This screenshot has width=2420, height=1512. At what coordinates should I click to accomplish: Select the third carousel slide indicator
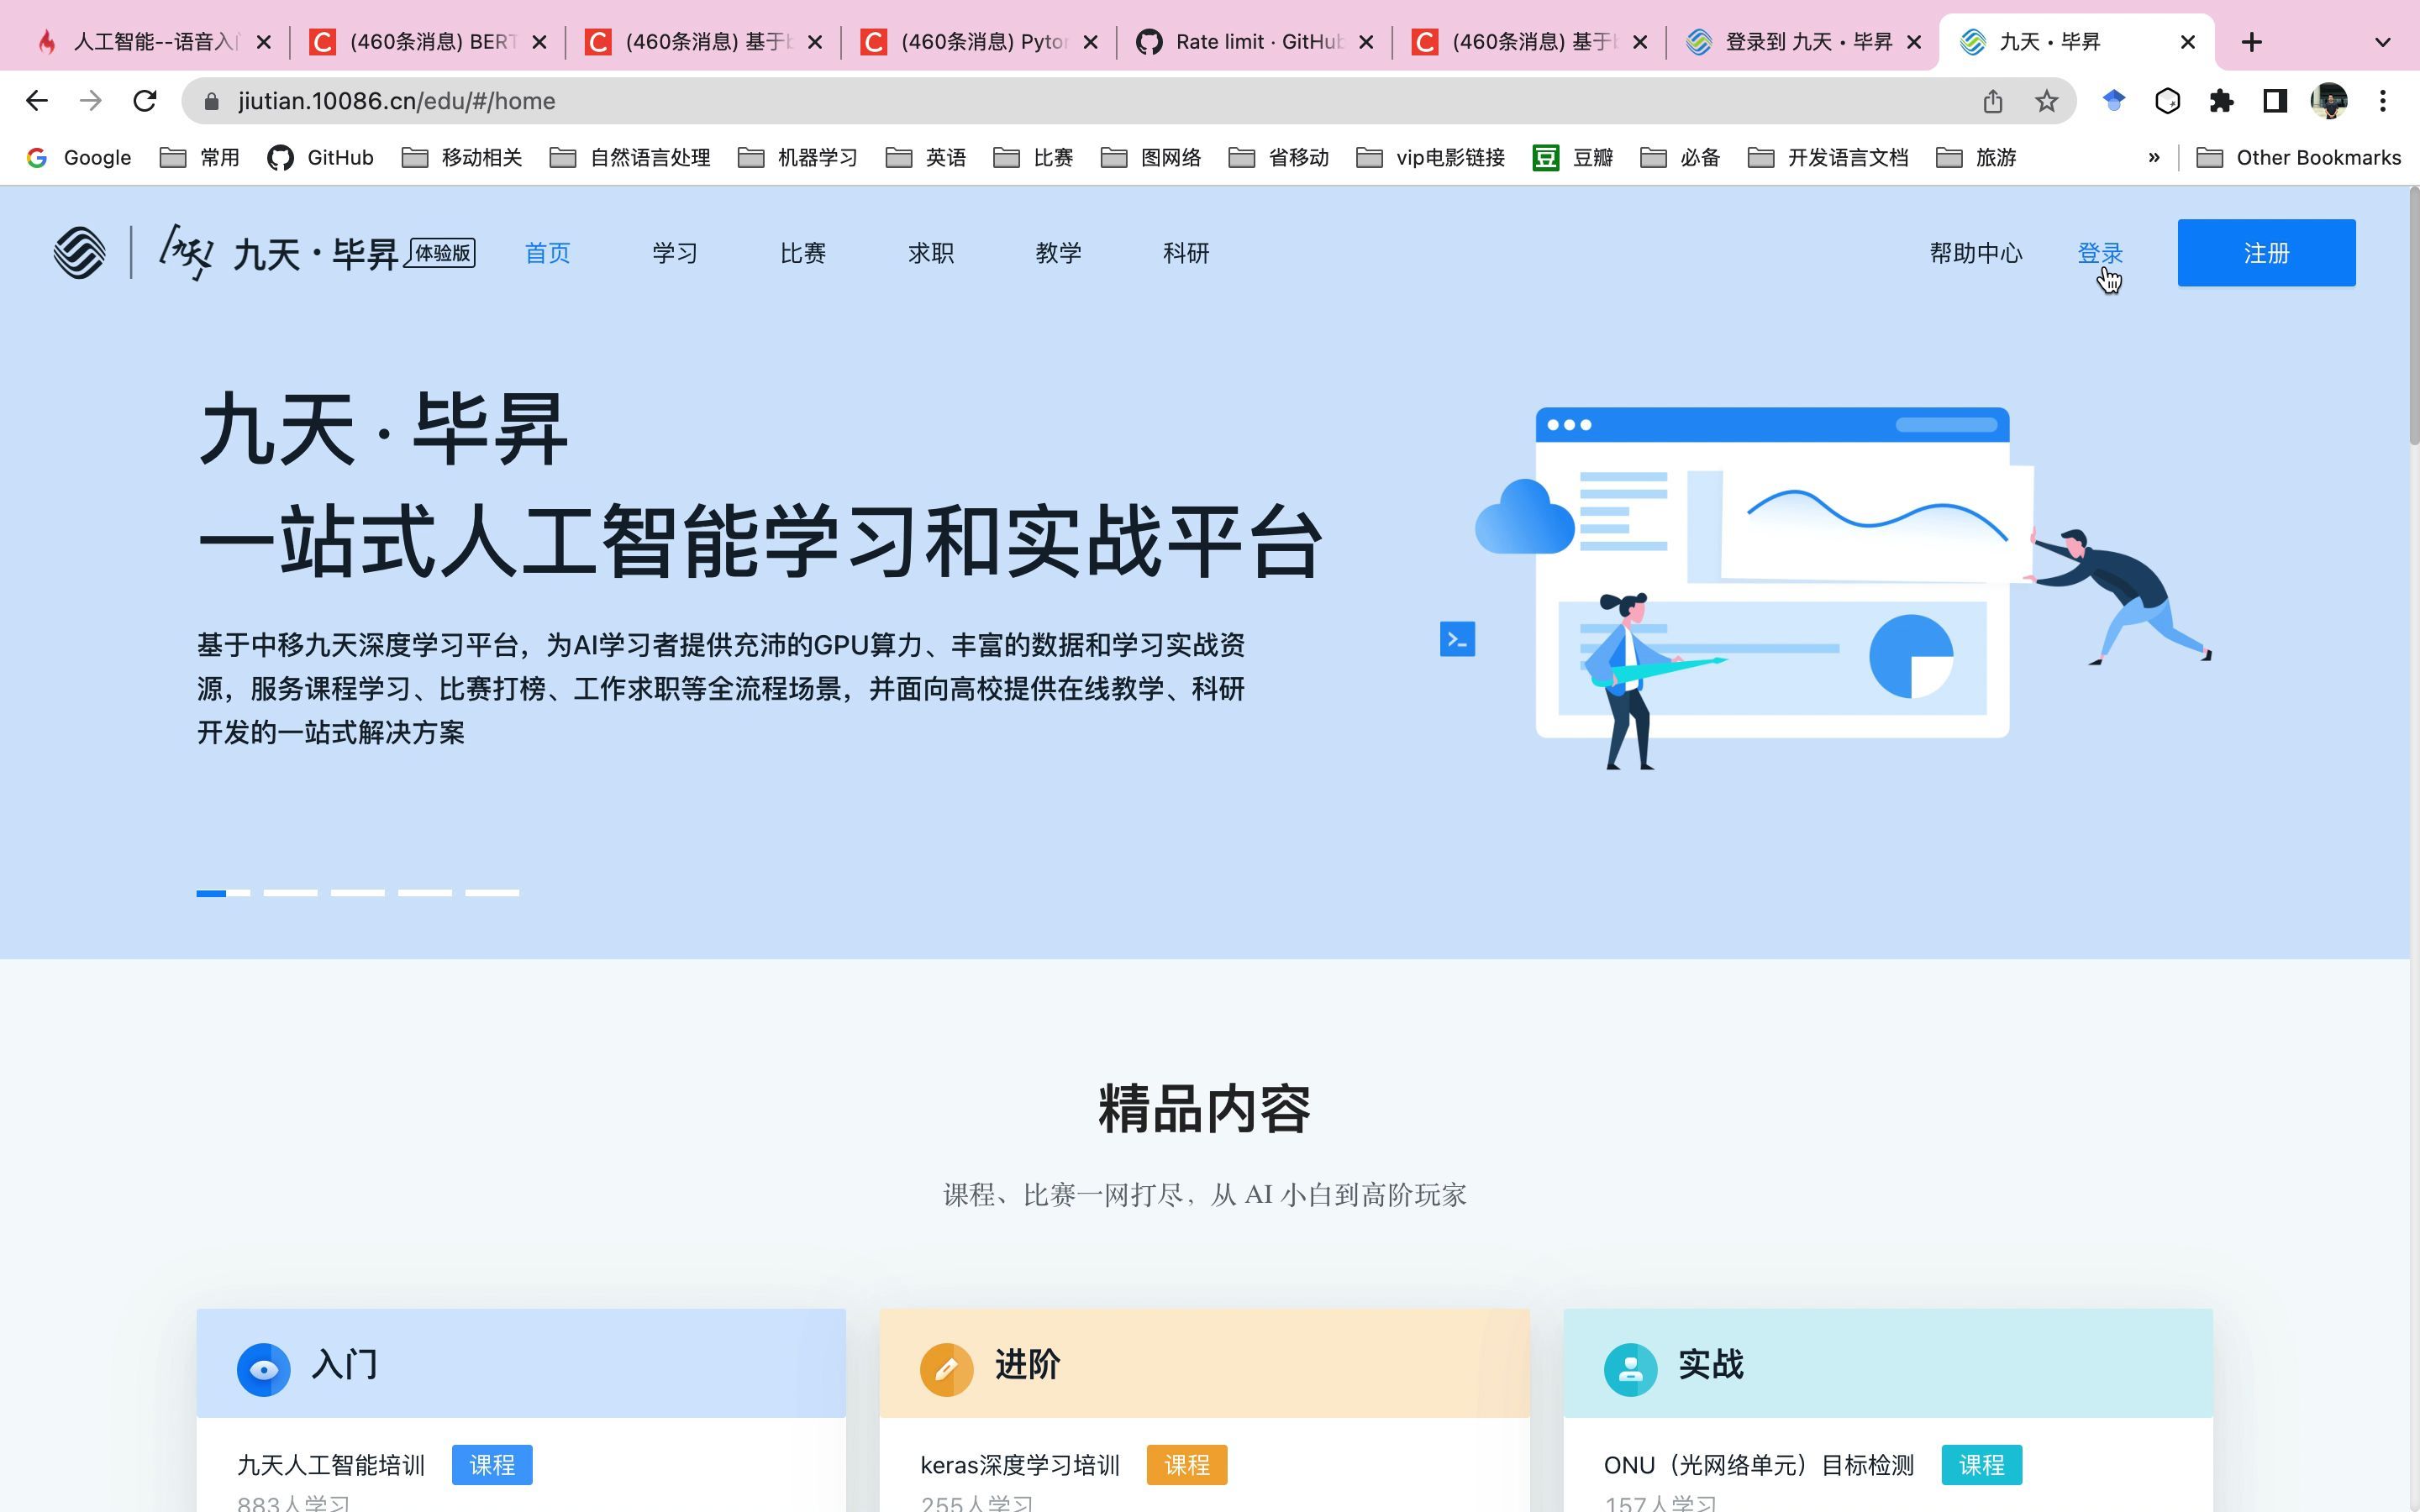tap(358, 892)
